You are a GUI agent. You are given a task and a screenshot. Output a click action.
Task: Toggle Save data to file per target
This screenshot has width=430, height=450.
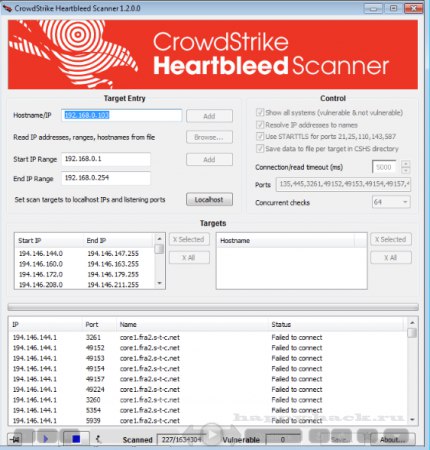point(260,148)
